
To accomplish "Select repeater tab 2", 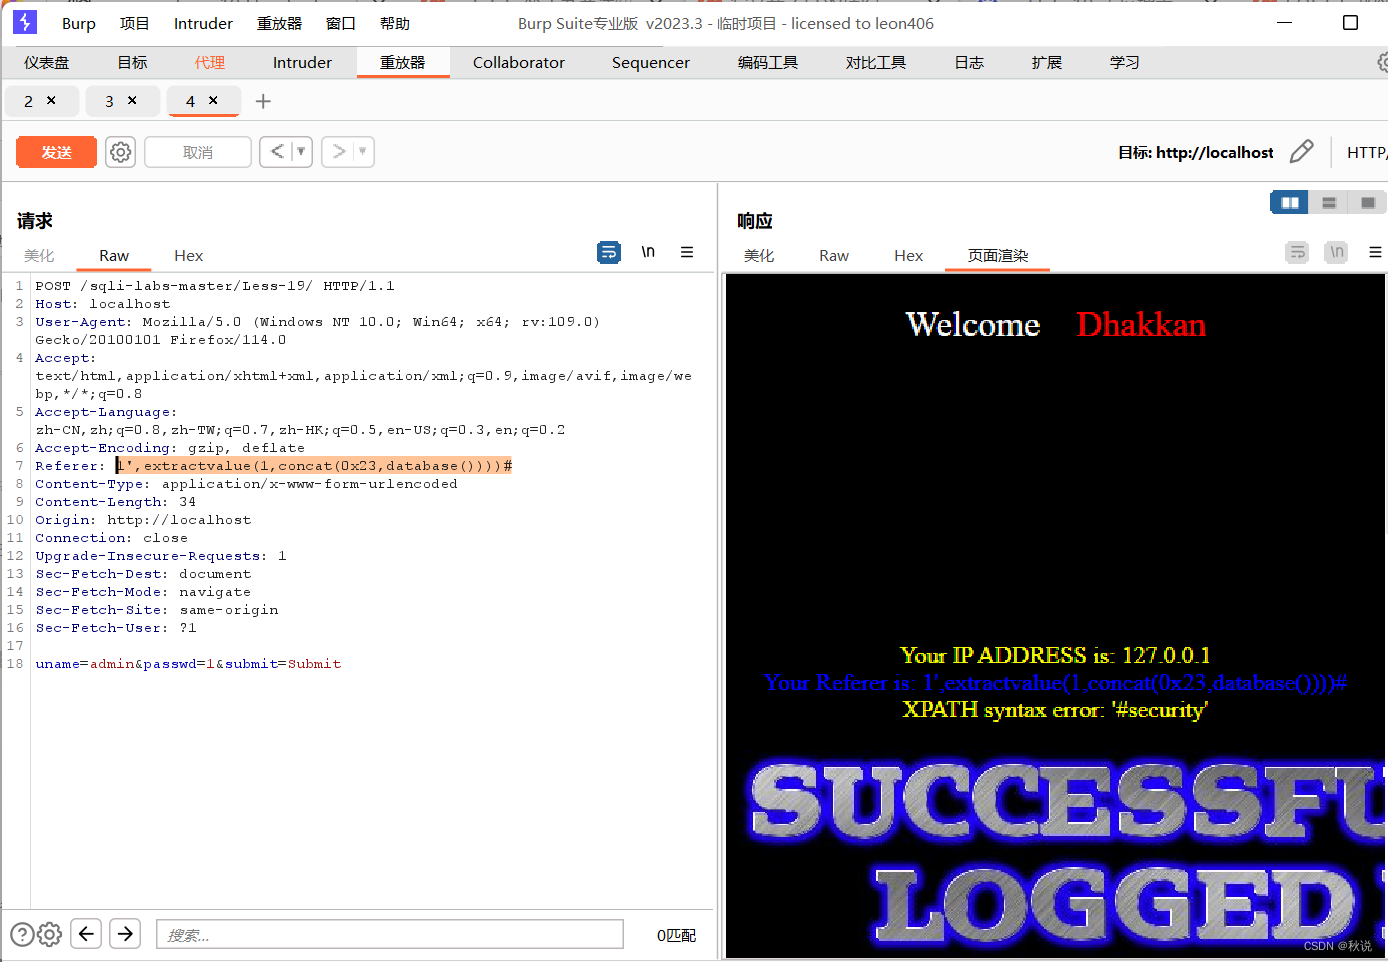I will coord(28,101).
